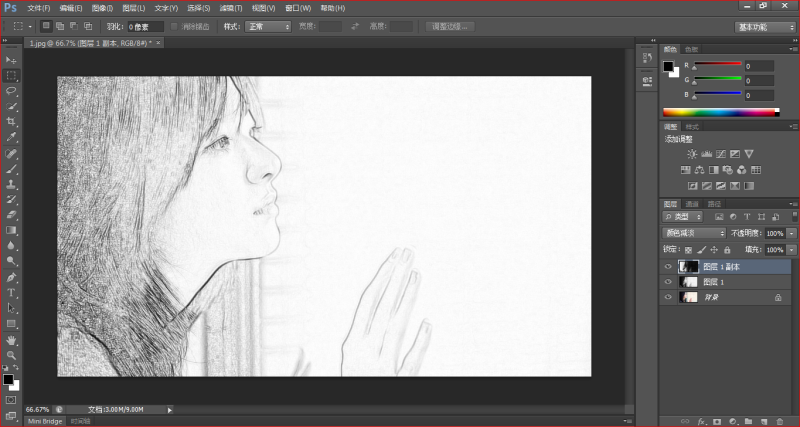Select the Lasso tool
The height and width of the screenshot is (427, 800).
click(11, 90)
